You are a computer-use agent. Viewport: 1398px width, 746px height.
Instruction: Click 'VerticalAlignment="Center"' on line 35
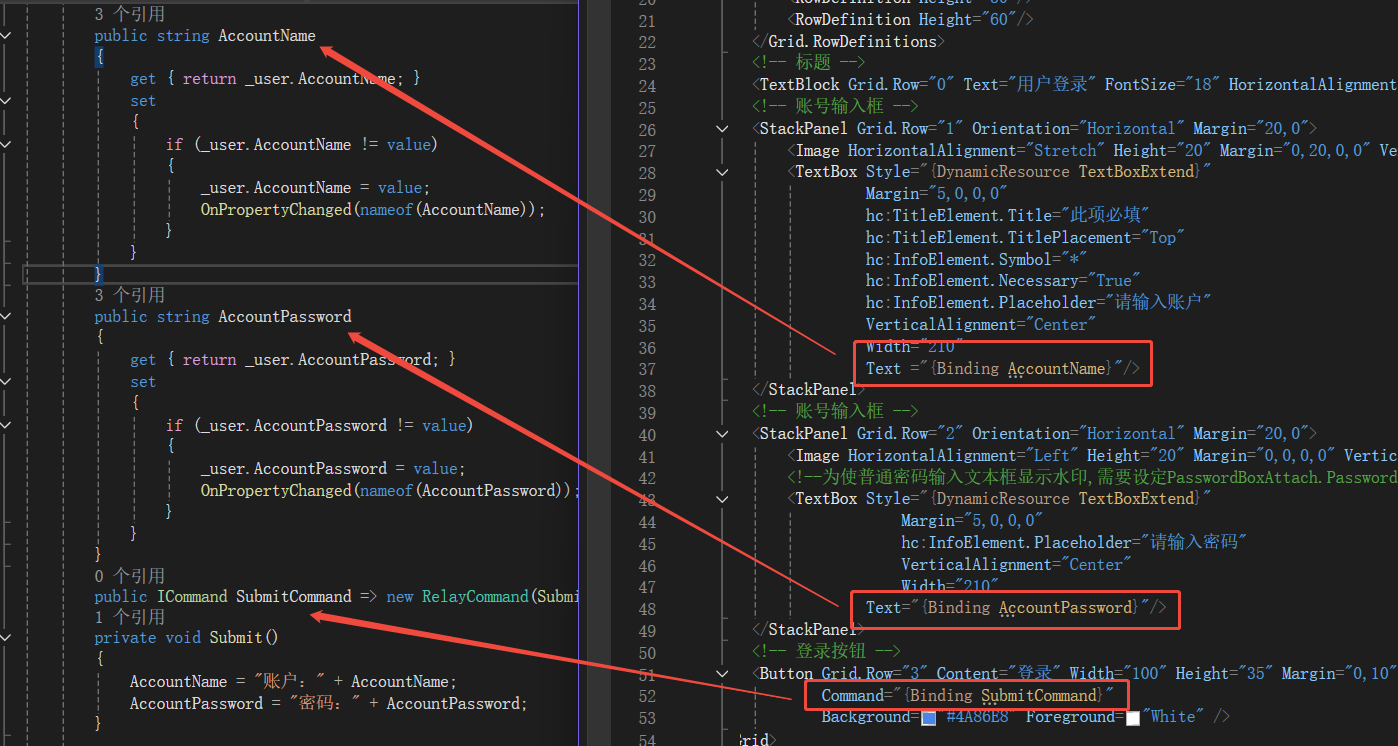click(x=981, y=325)
